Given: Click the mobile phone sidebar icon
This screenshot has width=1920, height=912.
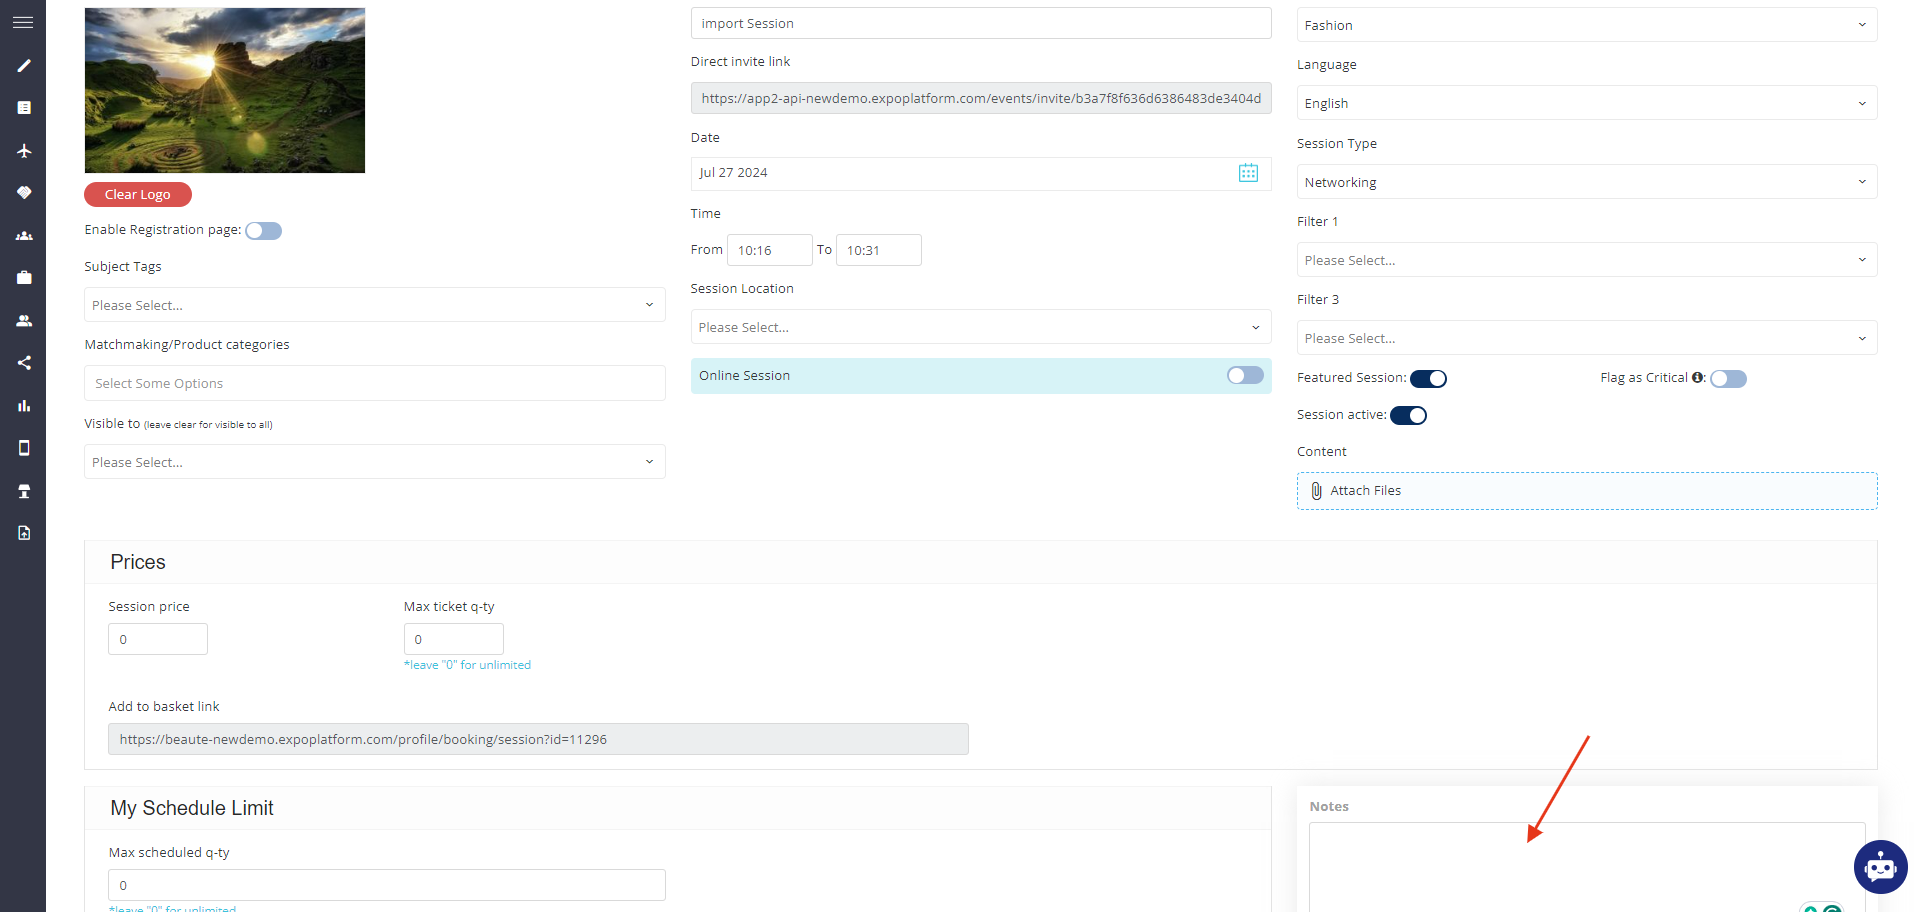Looking at the screenshot, I should 24,448.
